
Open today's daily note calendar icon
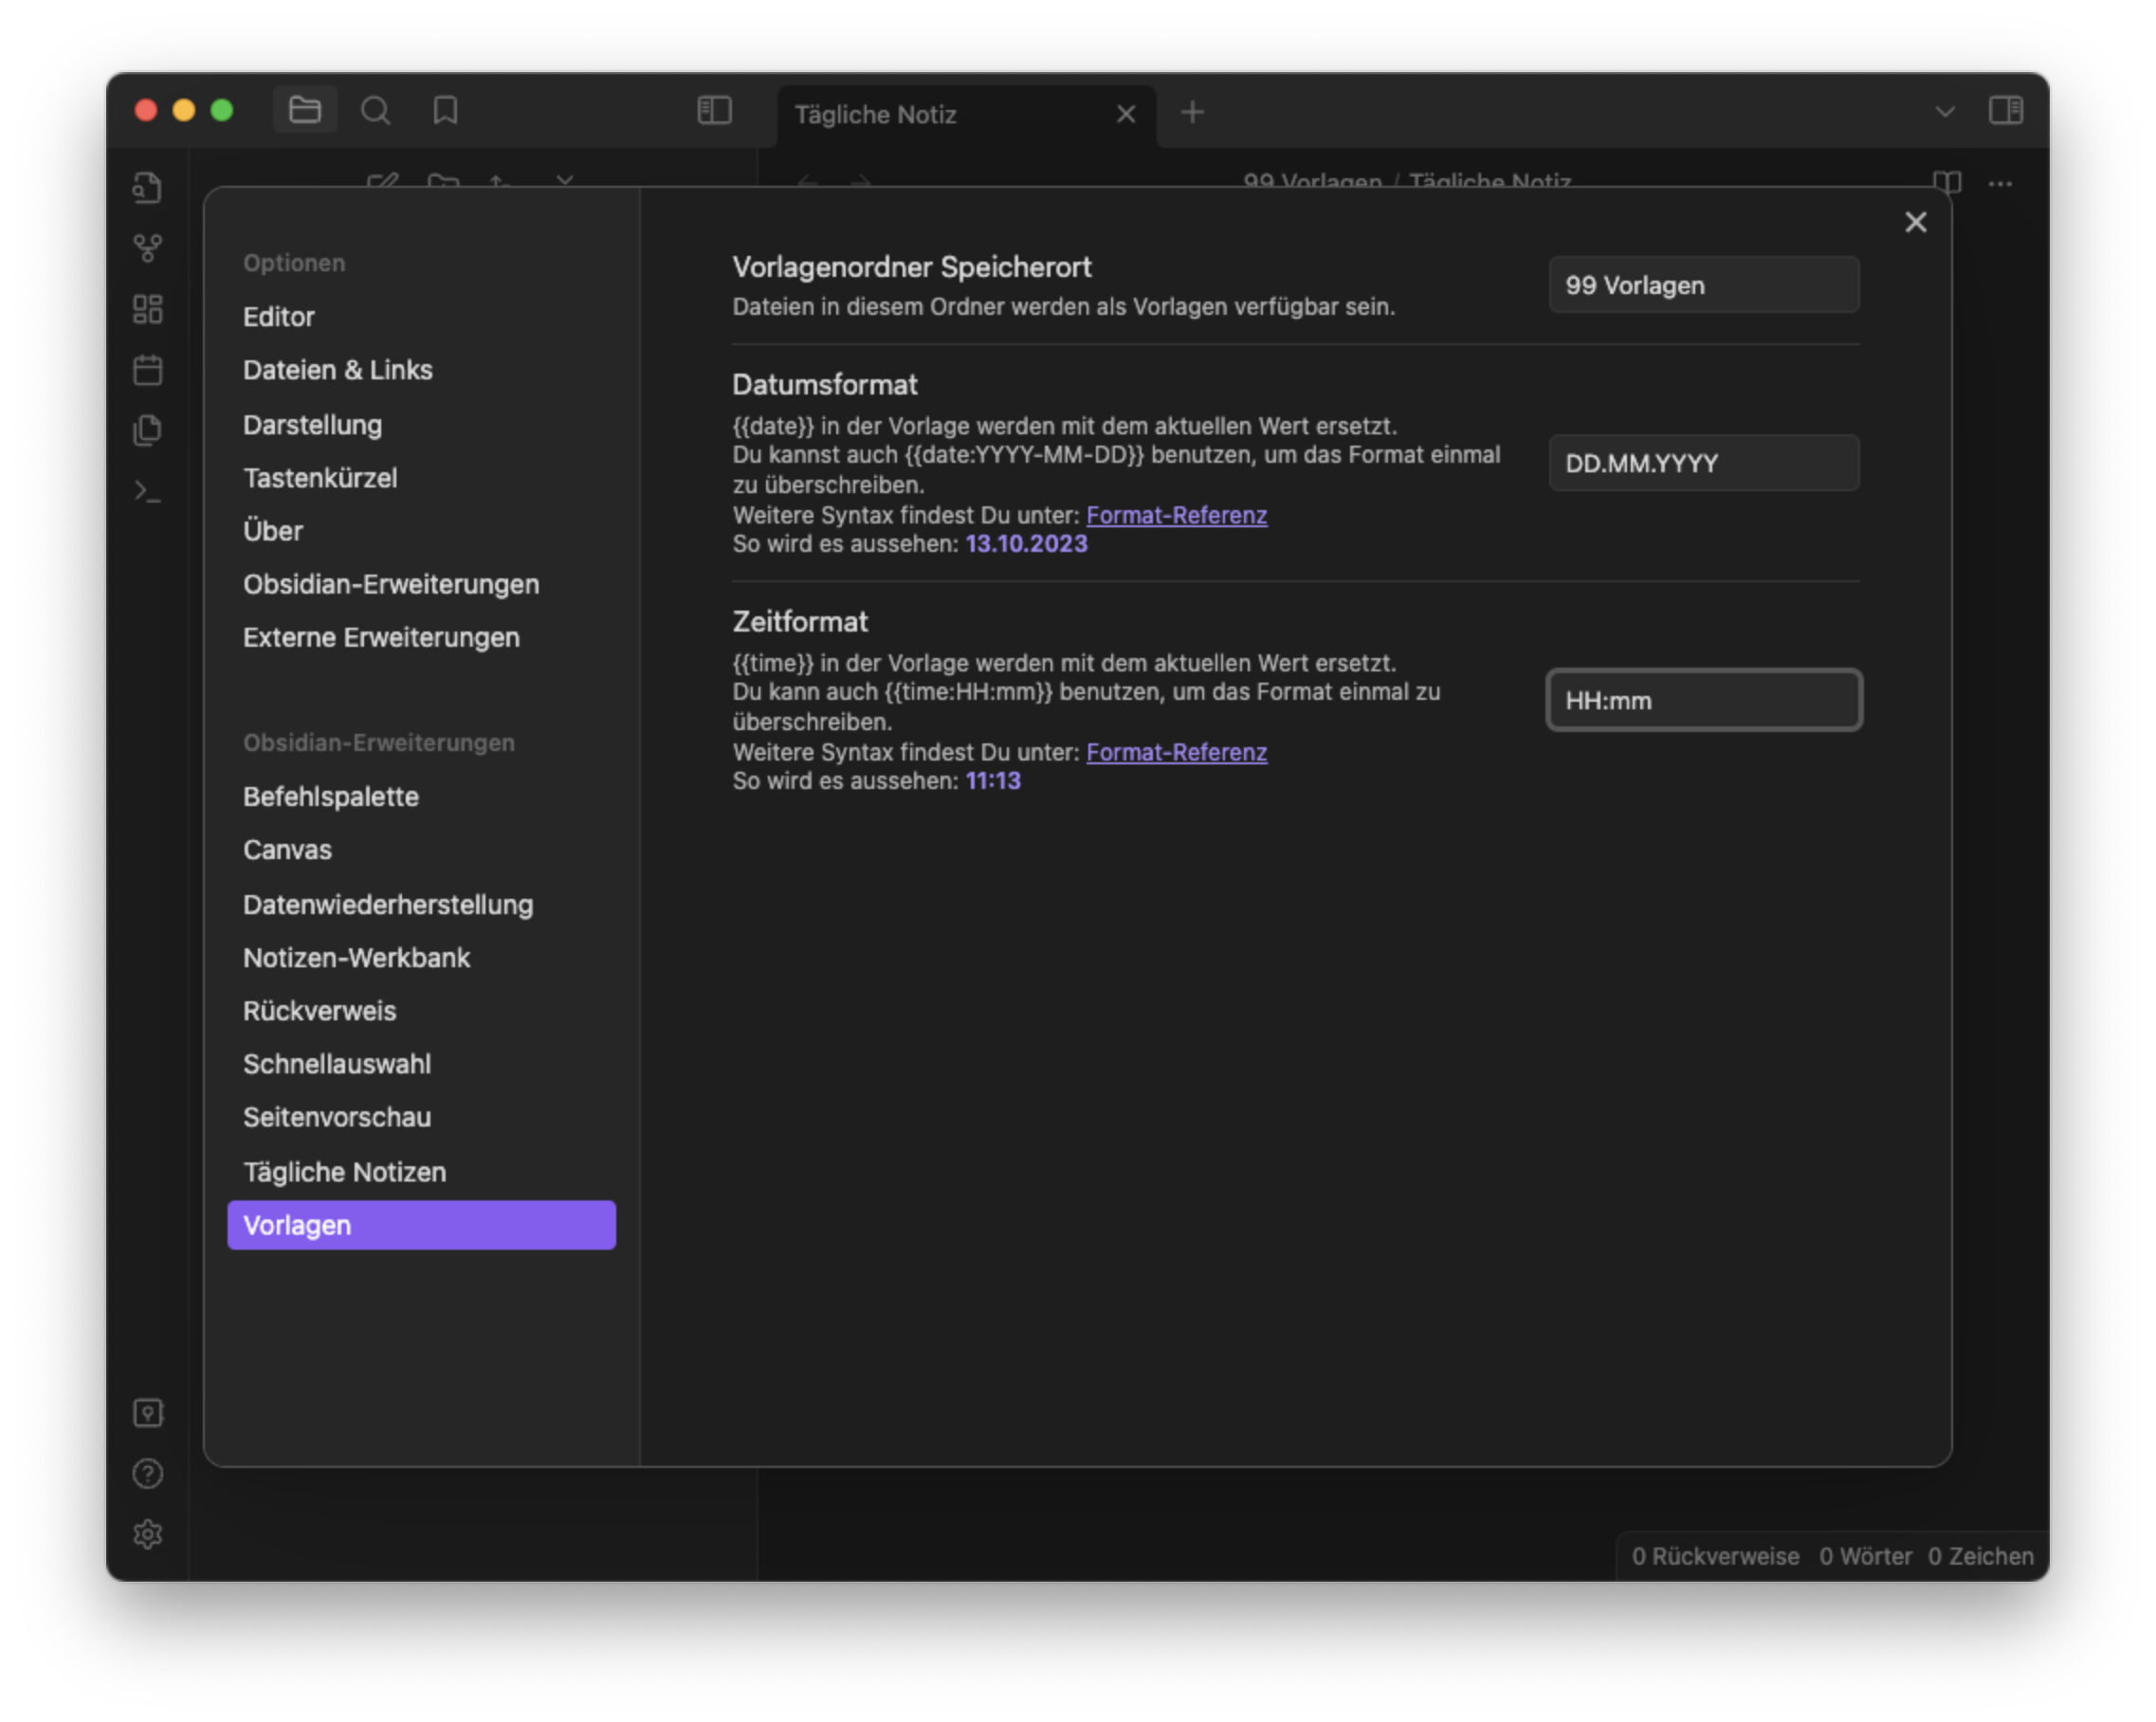tap(148, 370)
